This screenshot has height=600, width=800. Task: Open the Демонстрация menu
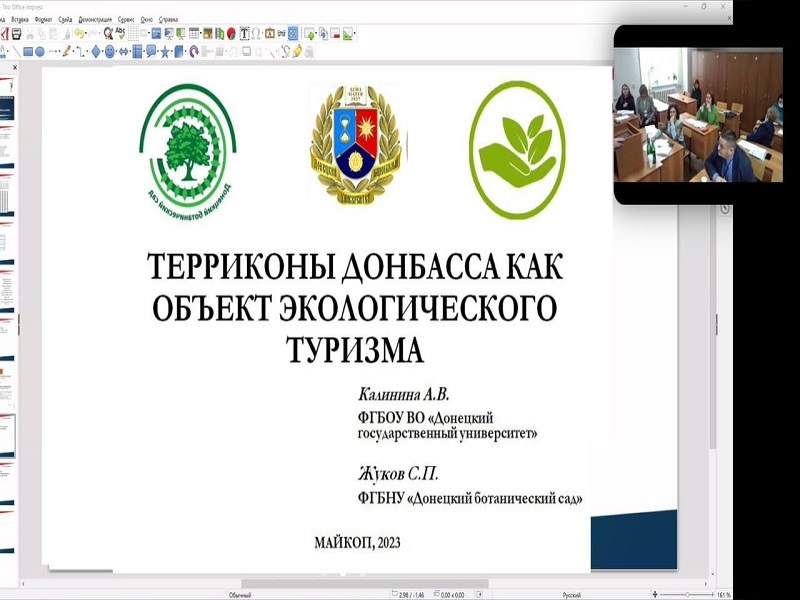pos(96,18)
